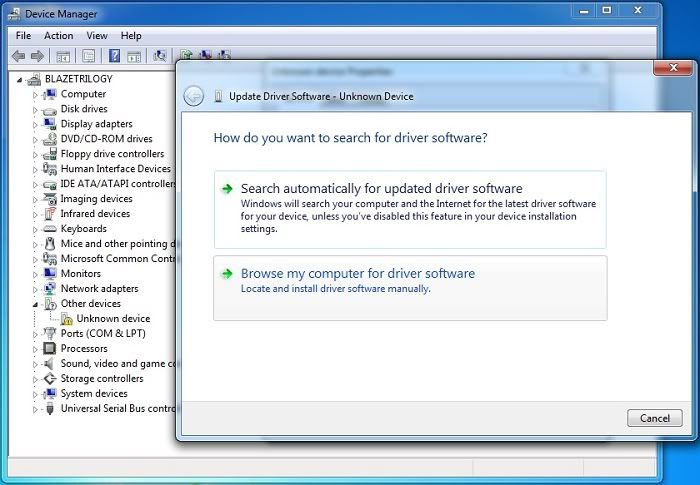Viewport: 700px width, 485px height.
Task: Click the Imaging devices camera icon
Action: coord(50,199)
